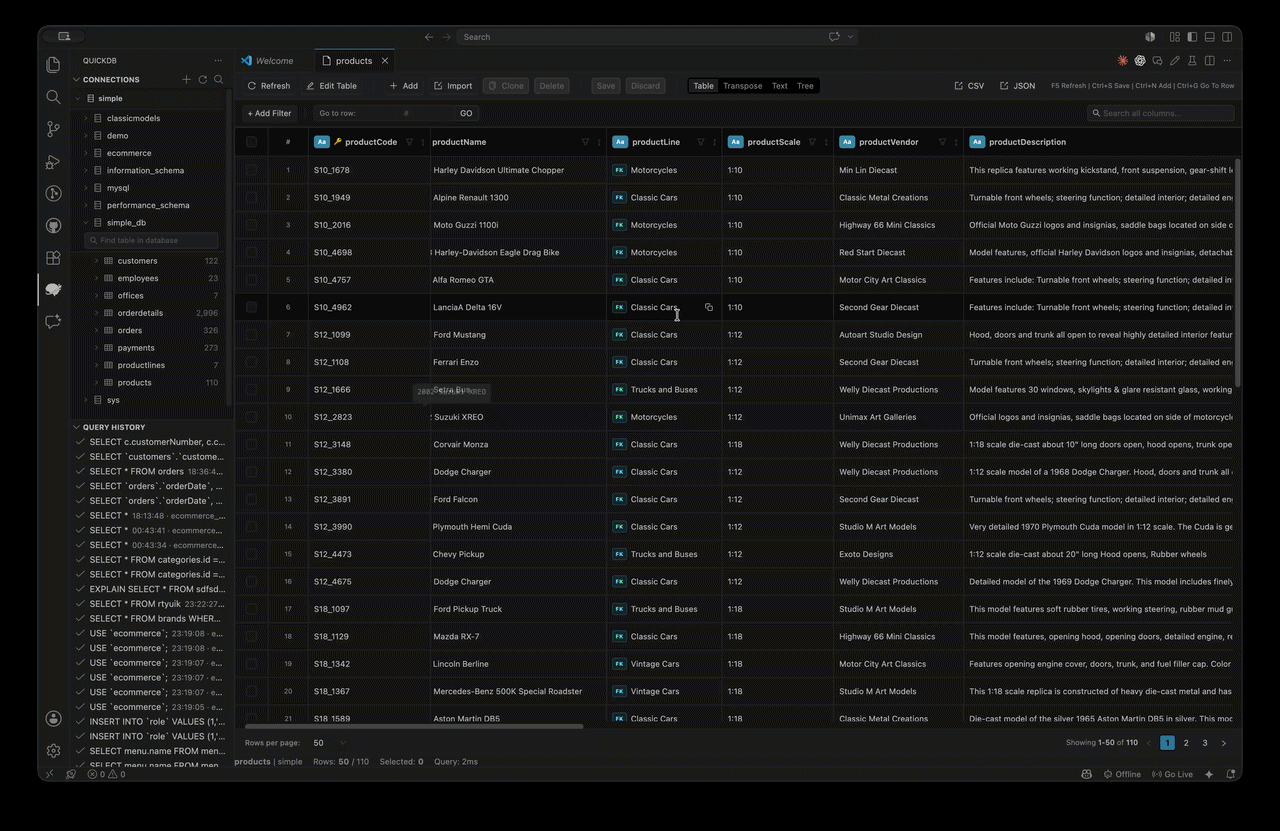This screenshot has width=1280, height=831.
Task: Add a new connection with plus icon
Action: coord(186,79)
